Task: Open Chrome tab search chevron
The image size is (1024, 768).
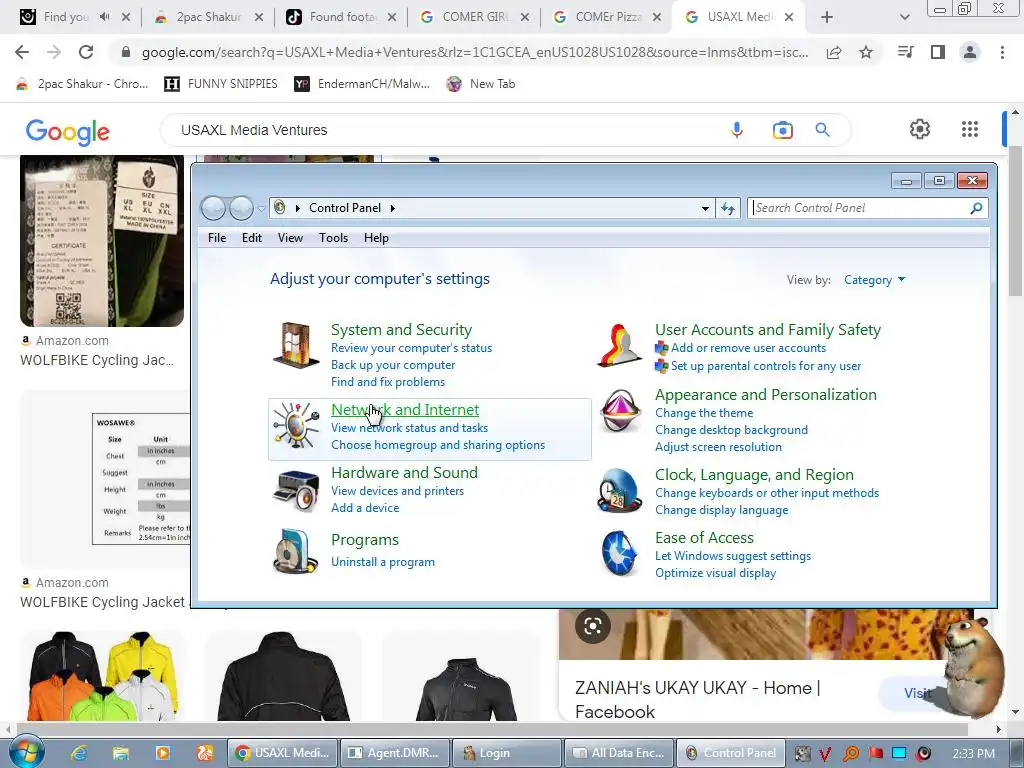Action: (x=904, y=17)
